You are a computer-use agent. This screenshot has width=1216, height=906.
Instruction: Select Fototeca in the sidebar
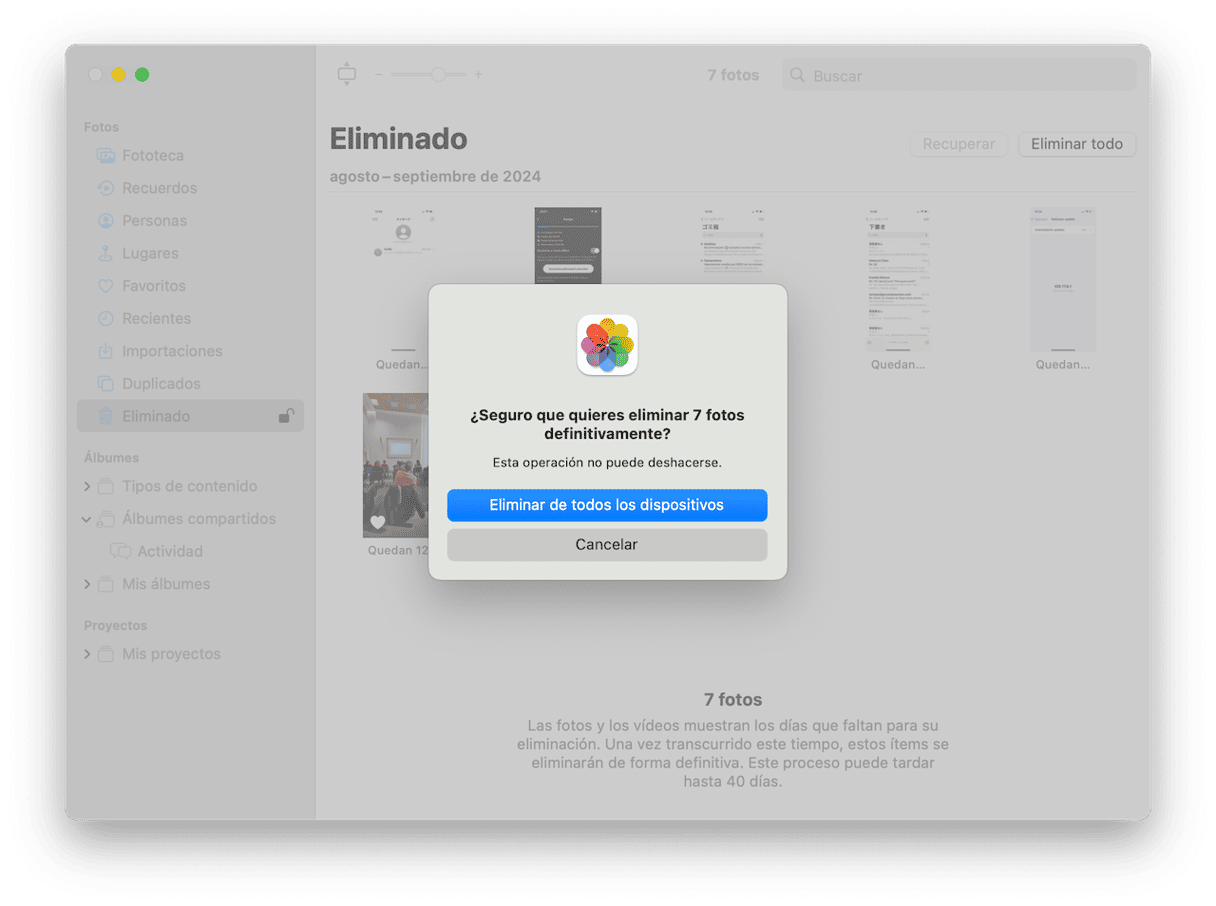(x=190, y=156)
